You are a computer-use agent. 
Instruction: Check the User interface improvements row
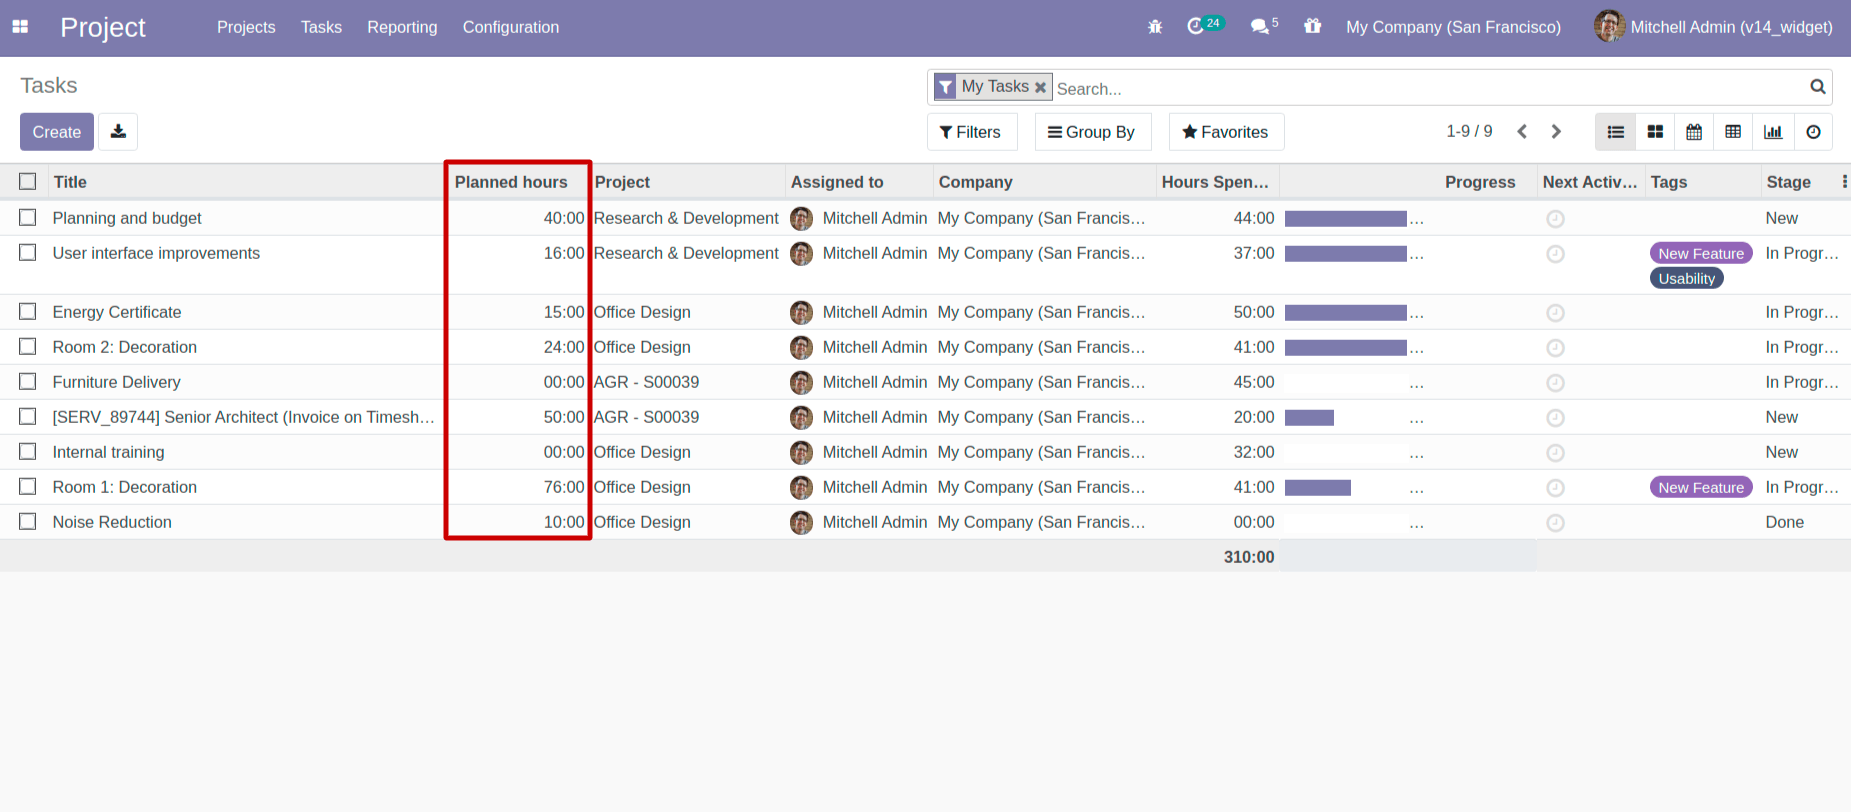(x=28, y=252)
